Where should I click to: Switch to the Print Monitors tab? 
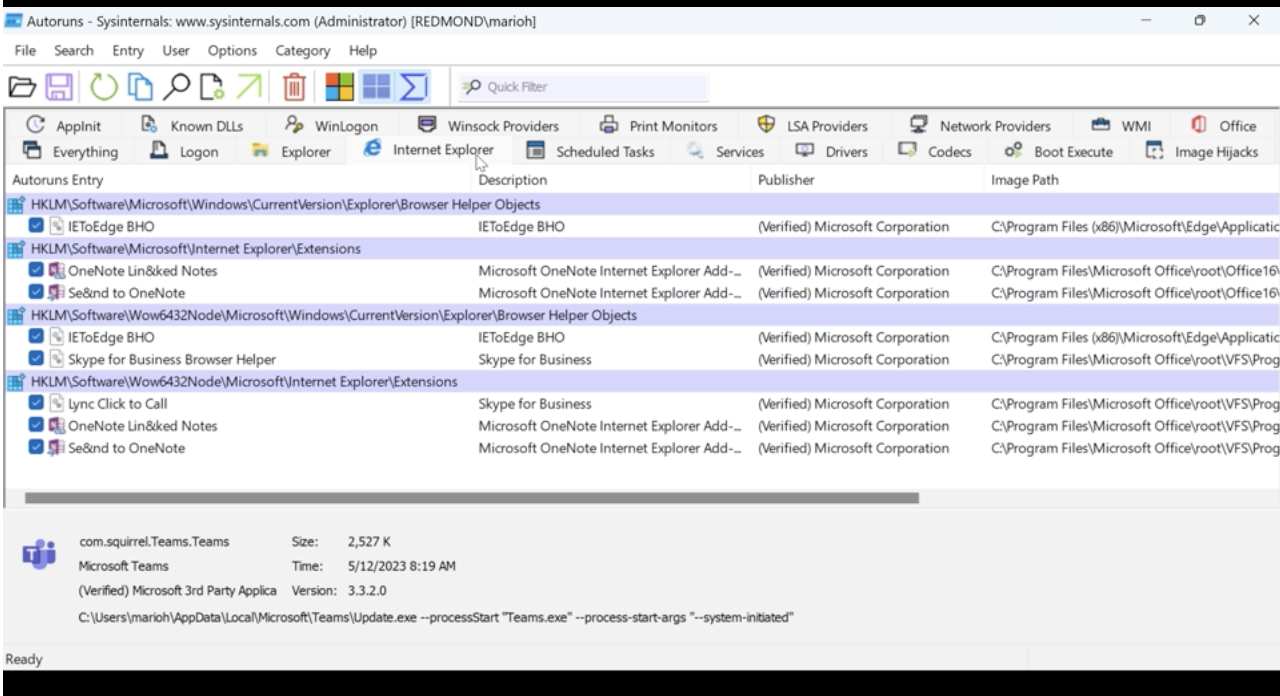pos(658,126)
